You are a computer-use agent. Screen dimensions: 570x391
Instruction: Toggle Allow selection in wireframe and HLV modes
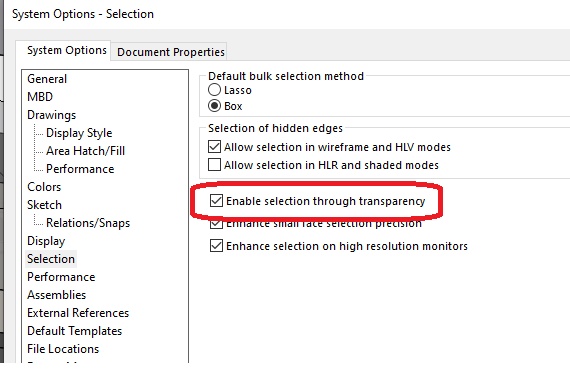[x=214, y=147]
